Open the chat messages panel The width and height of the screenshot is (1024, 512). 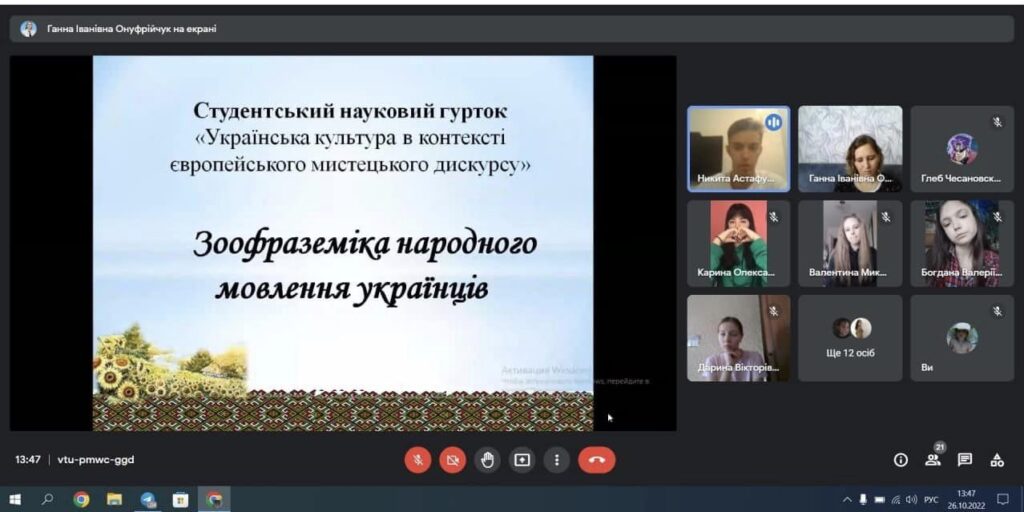click(965, 460)
